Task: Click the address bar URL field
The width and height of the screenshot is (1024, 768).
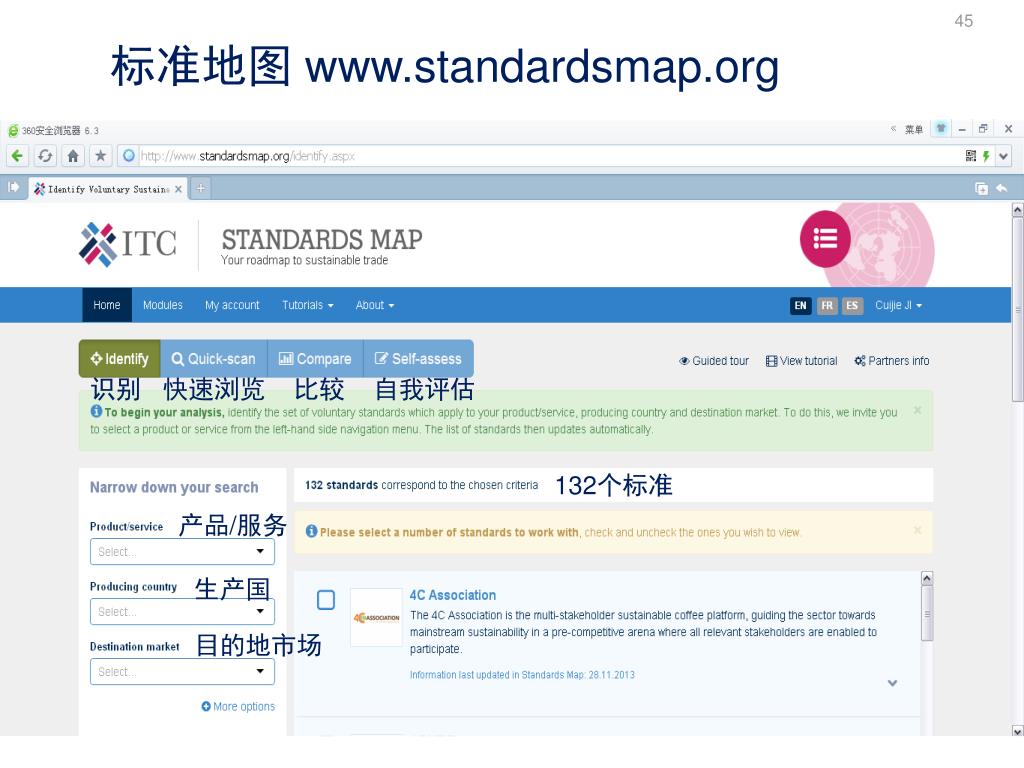Action: point(542,156)
